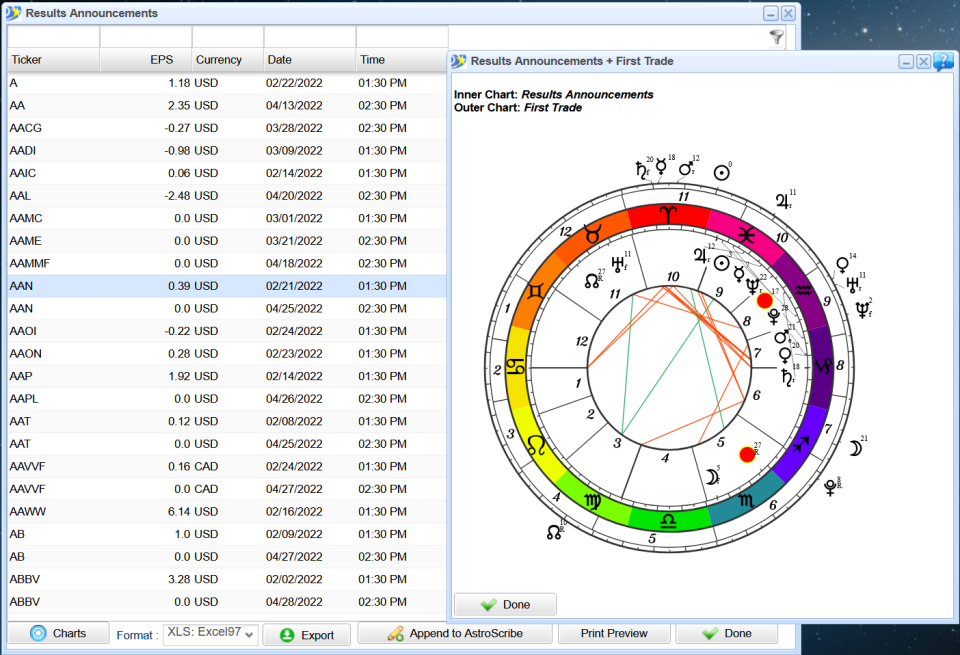This screenshot has width=960, height=655.
Task: Click the outer chart Jupiter symbol
Action: pyautogui.click(x=782, y=201)
